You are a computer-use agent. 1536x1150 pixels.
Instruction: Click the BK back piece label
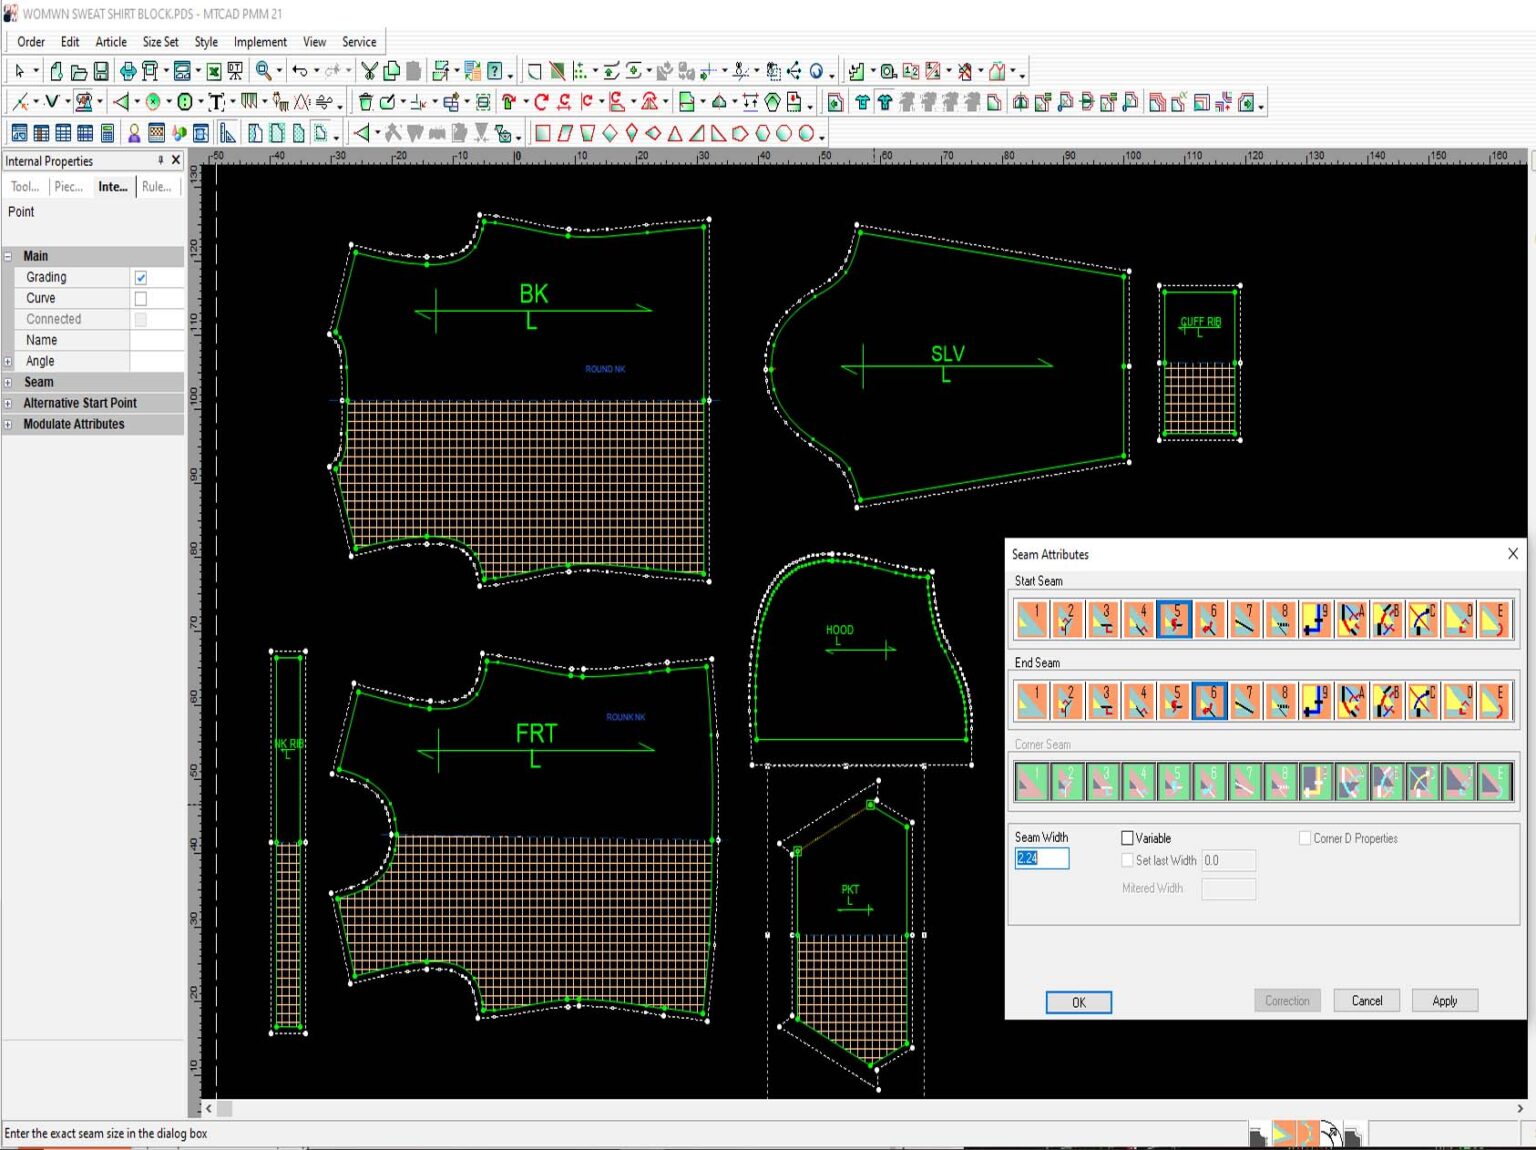[x=533, y=293]
